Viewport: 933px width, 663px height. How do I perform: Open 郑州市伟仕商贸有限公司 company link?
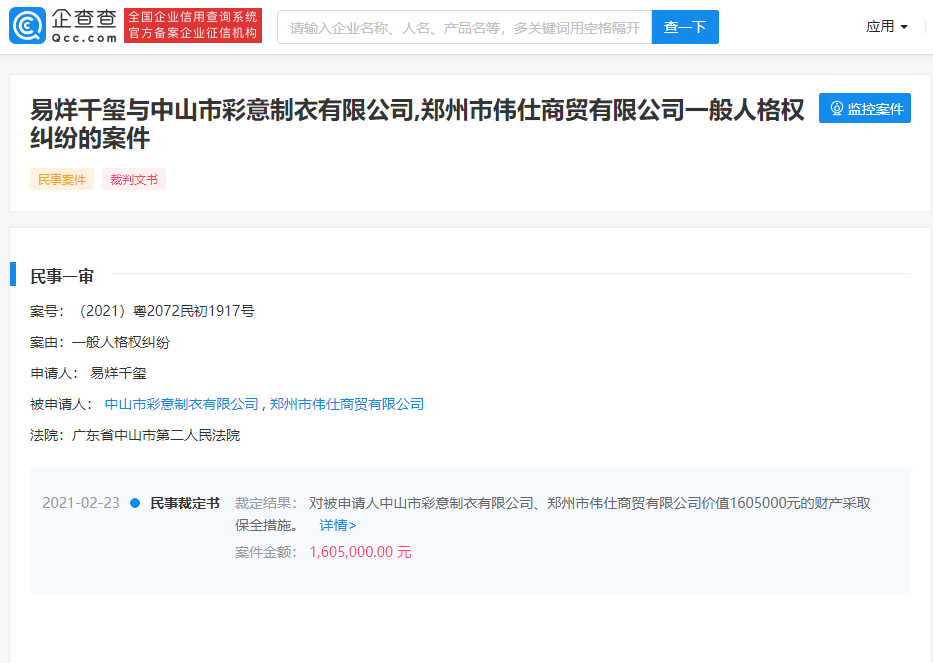click(347, 404)
